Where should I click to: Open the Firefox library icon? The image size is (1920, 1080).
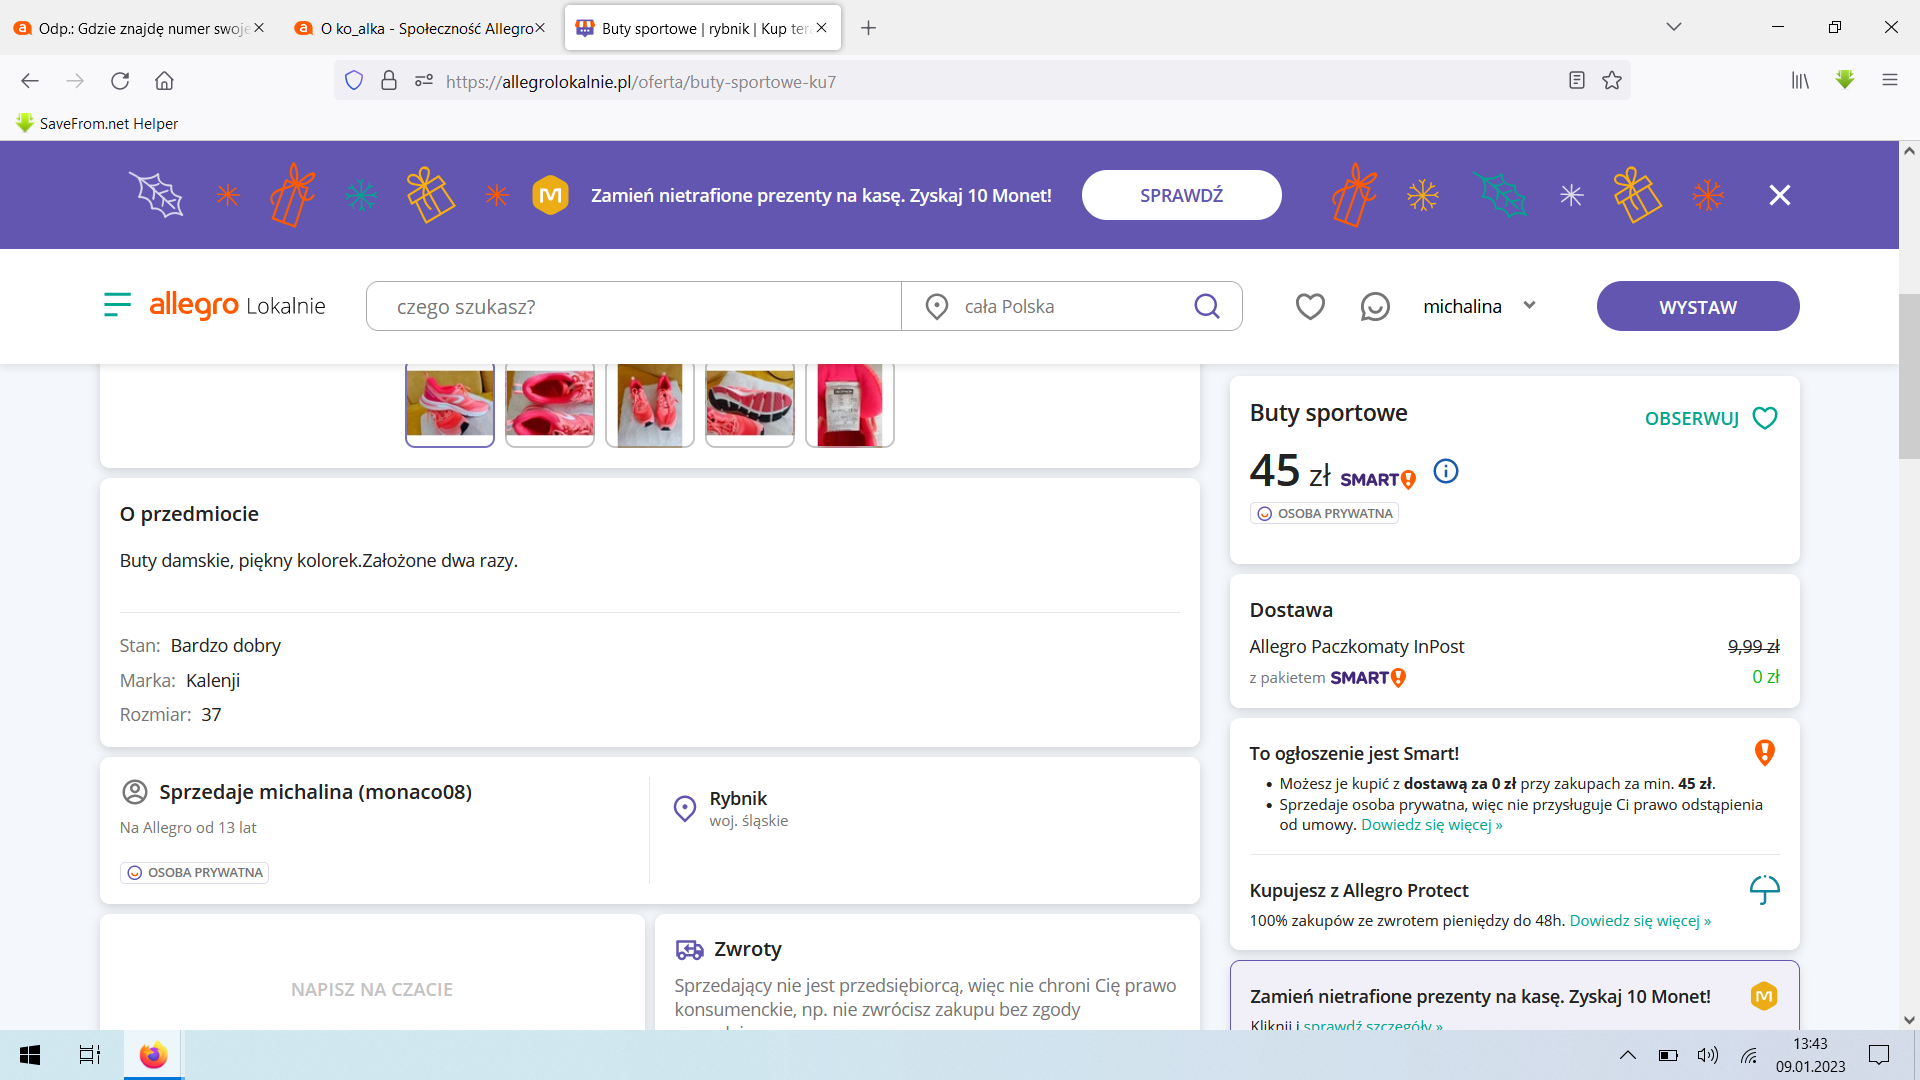coord(1800,81)
